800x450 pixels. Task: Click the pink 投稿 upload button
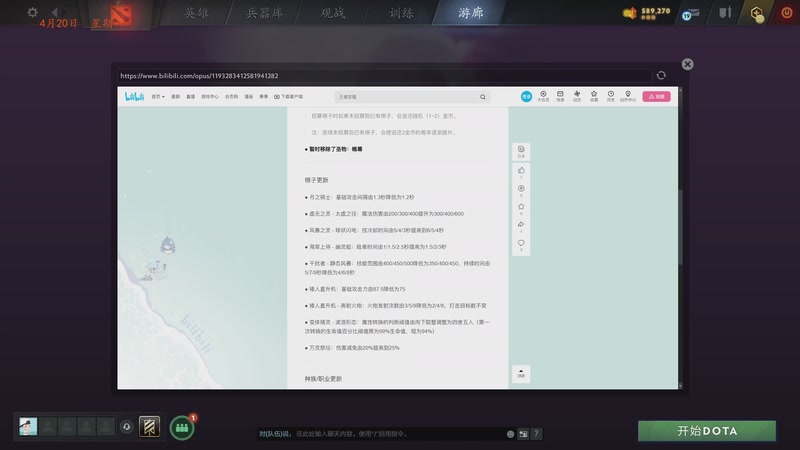pos(657,96)
